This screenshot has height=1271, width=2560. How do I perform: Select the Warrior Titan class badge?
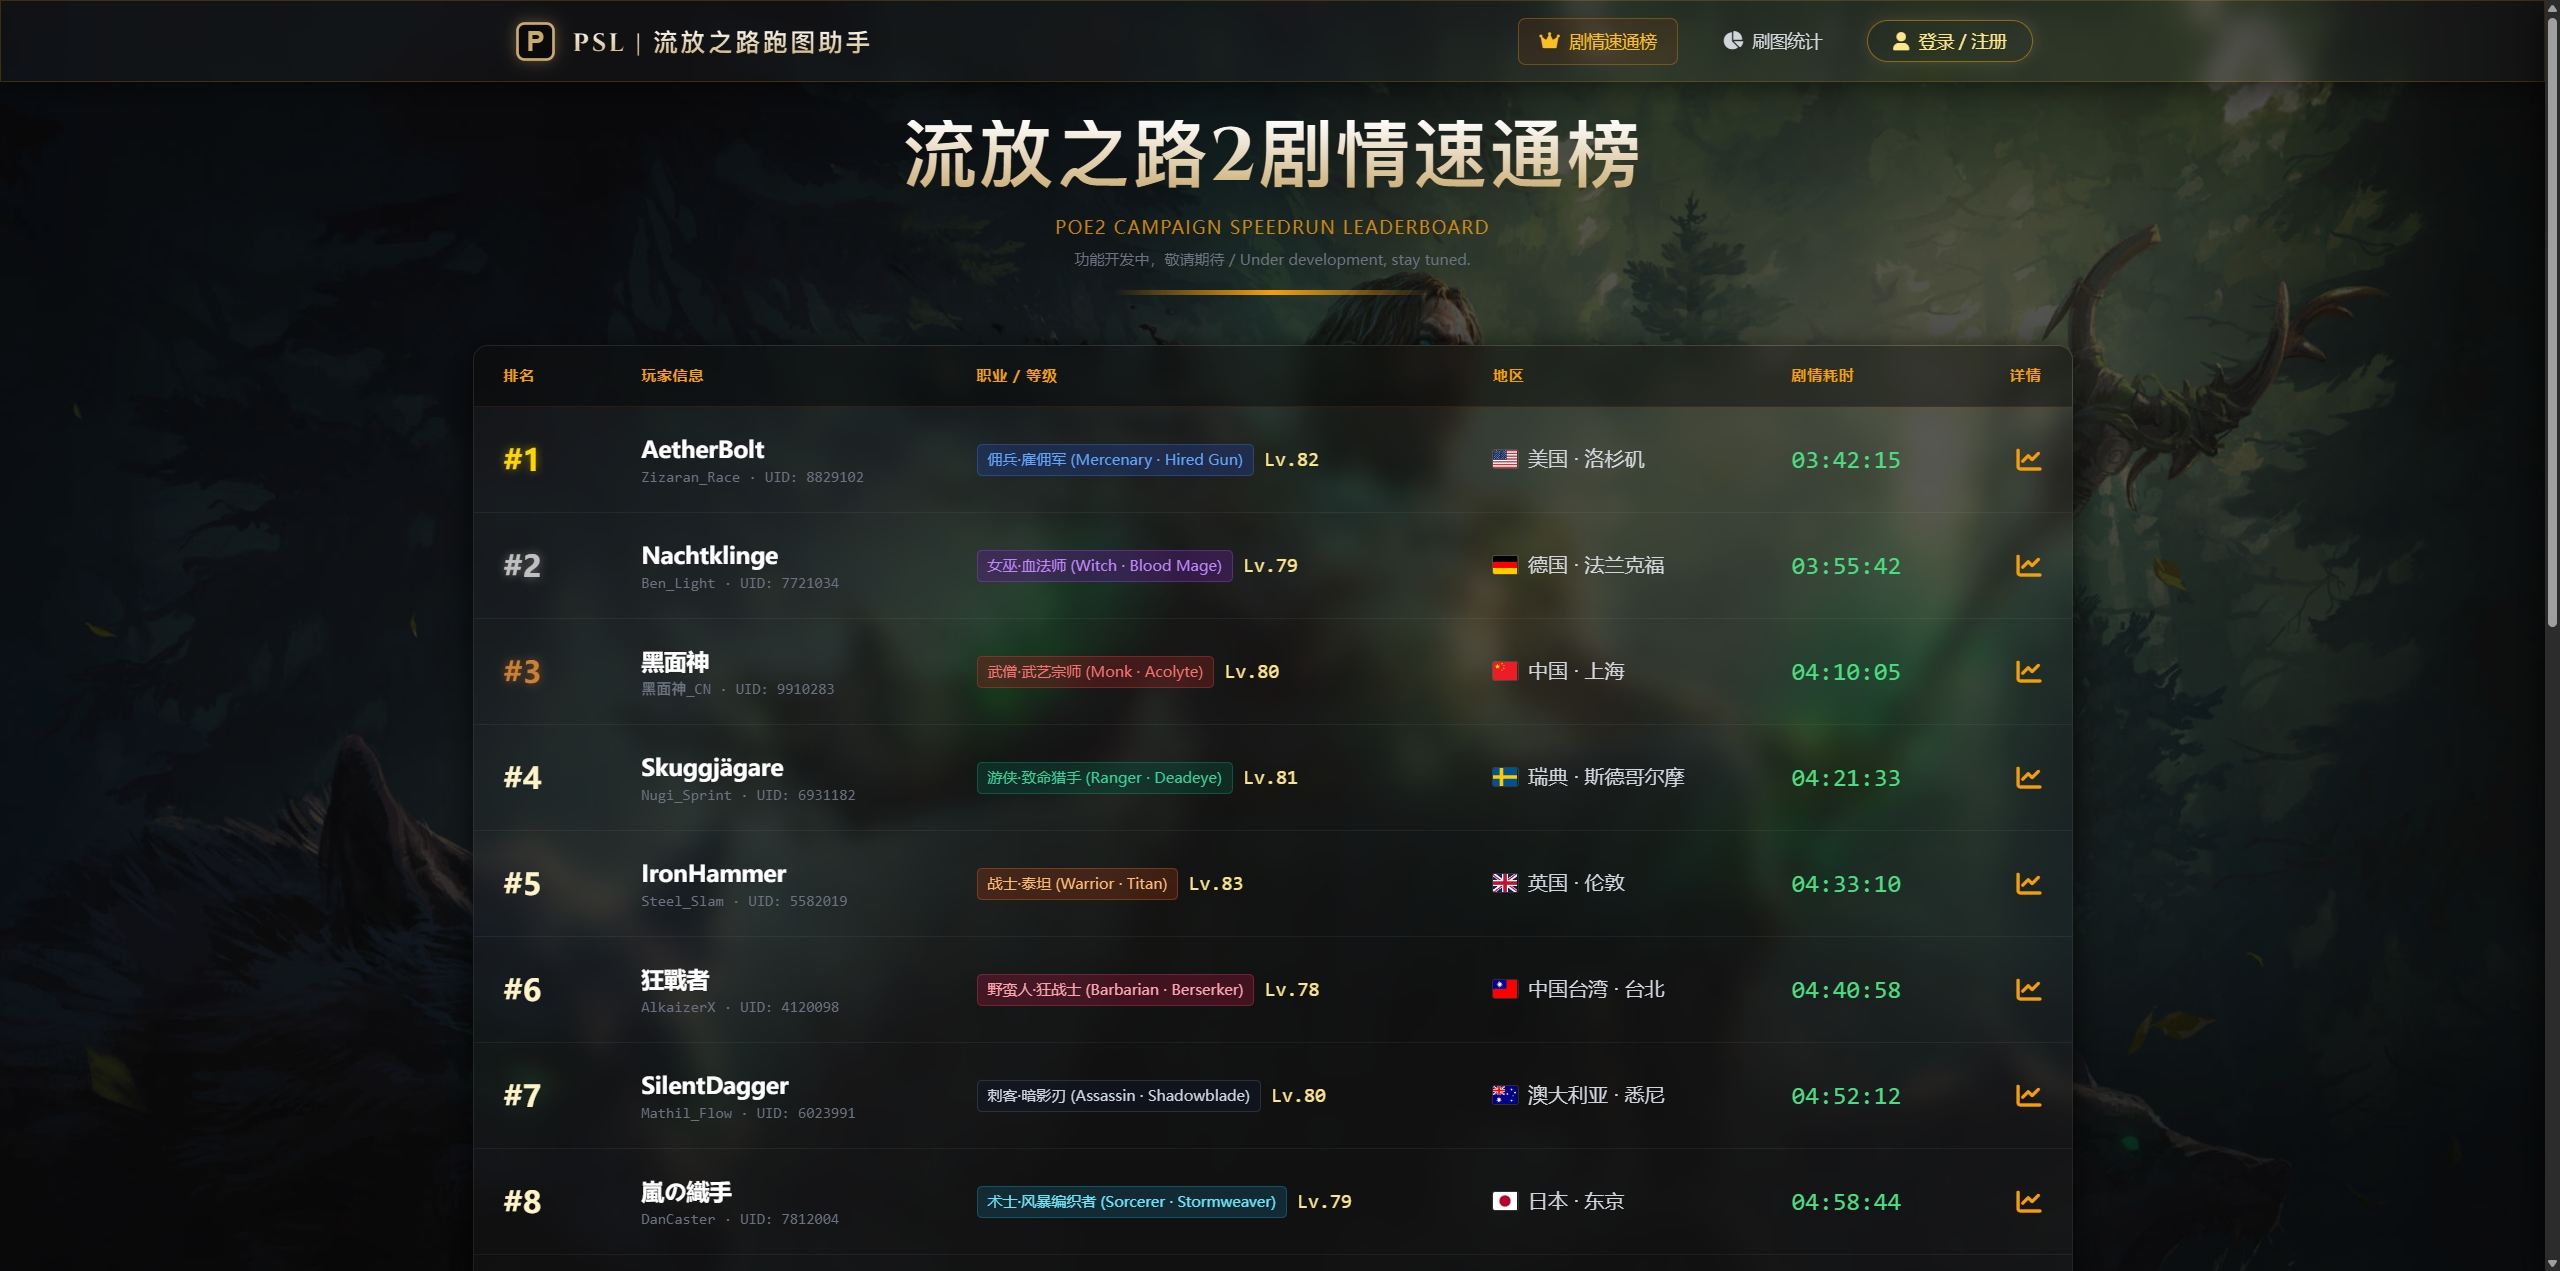click(x=1076, y=883)
